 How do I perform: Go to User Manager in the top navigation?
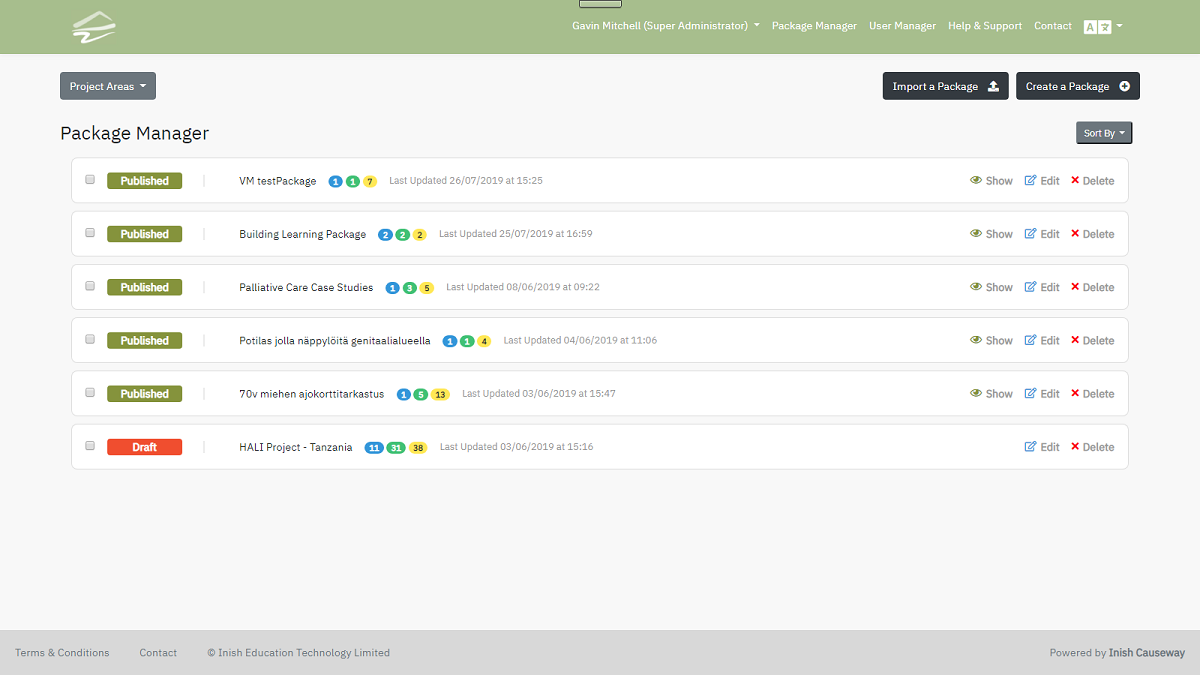(903, 26)
